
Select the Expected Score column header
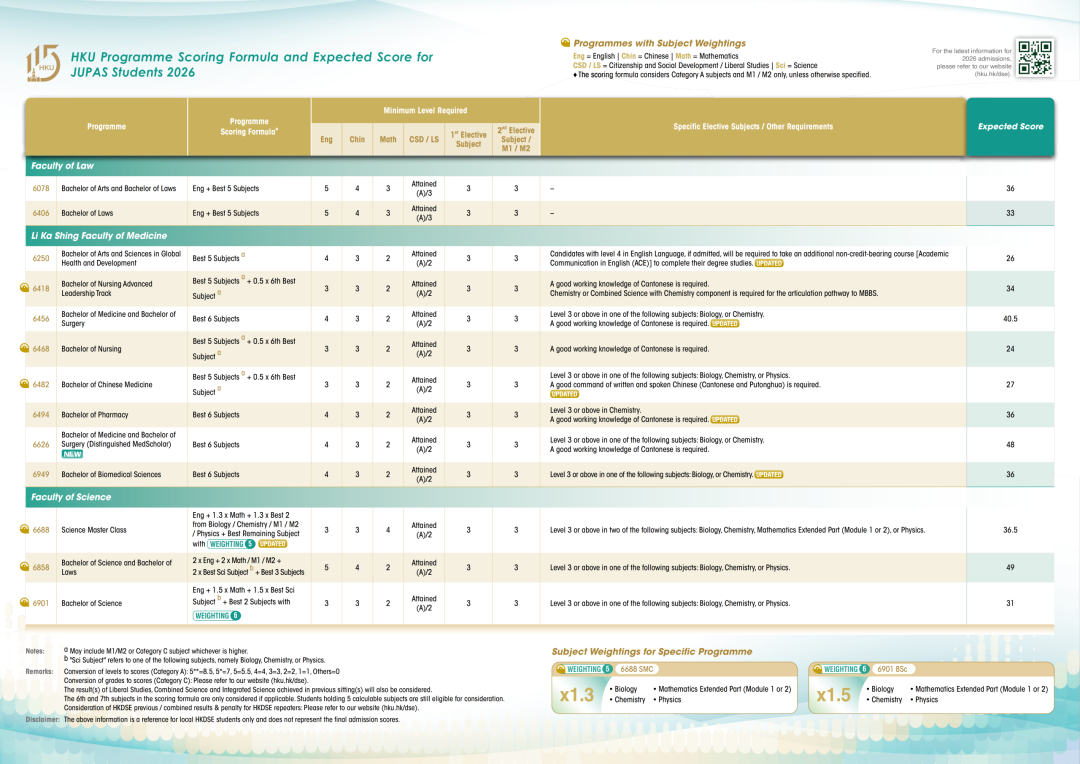[x=1010, y=126]
